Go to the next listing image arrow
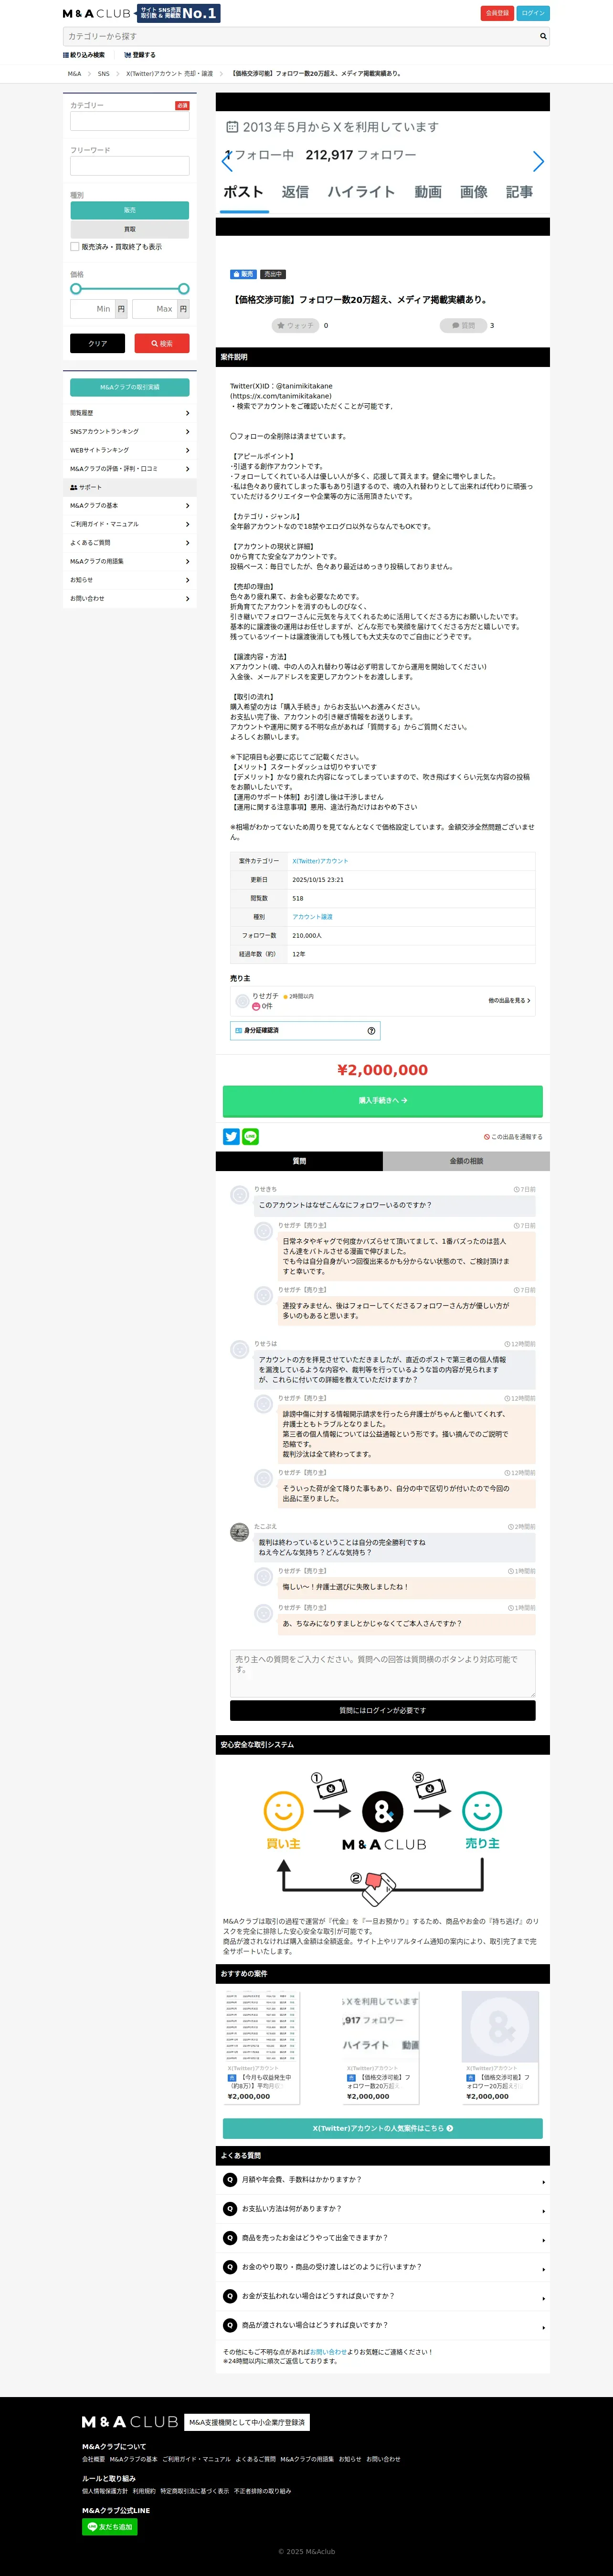This screenshot has height=2576, width=613. [x=538, y=161]
